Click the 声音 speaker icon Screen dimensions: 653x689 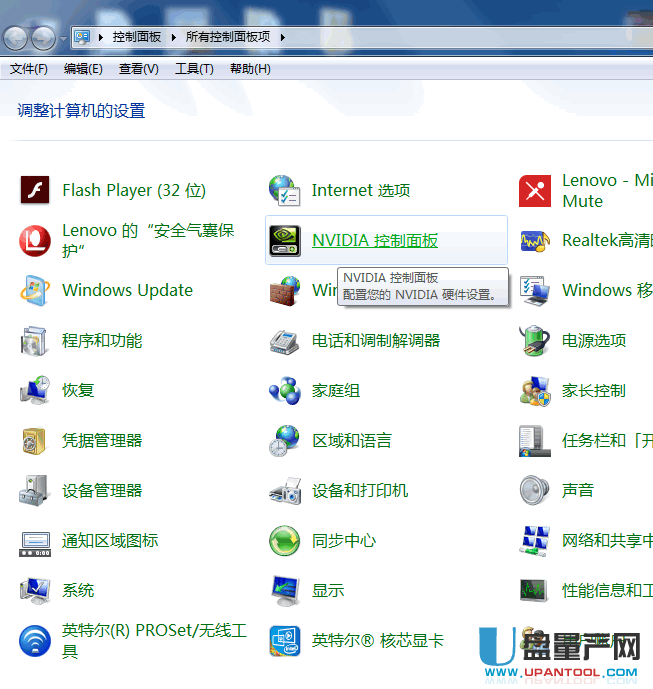tap(535, 491)
